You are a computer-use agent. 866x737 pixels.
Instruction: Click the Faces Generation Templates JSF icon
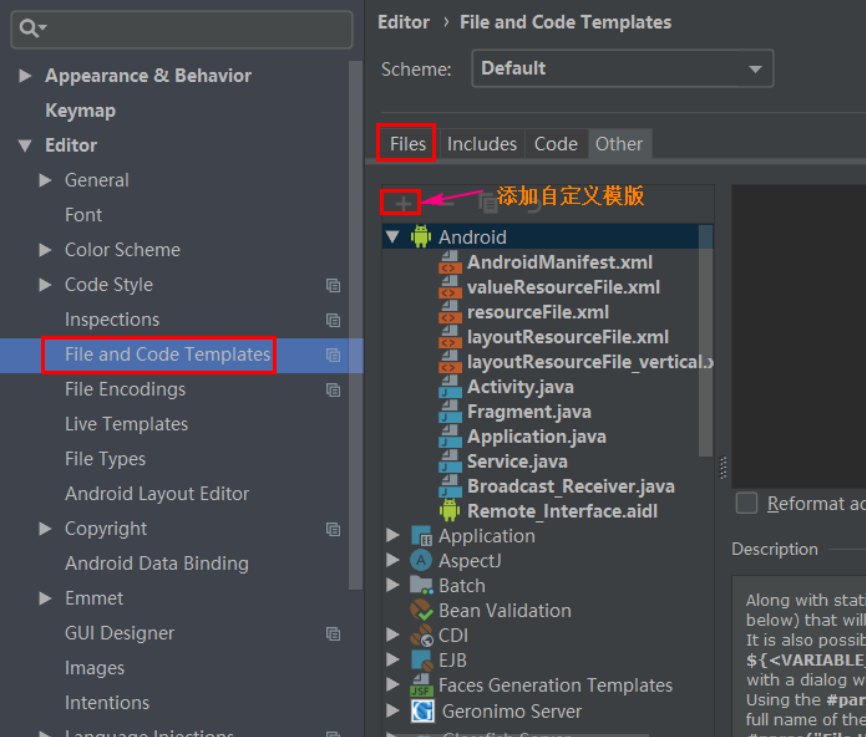pos(421,685)
